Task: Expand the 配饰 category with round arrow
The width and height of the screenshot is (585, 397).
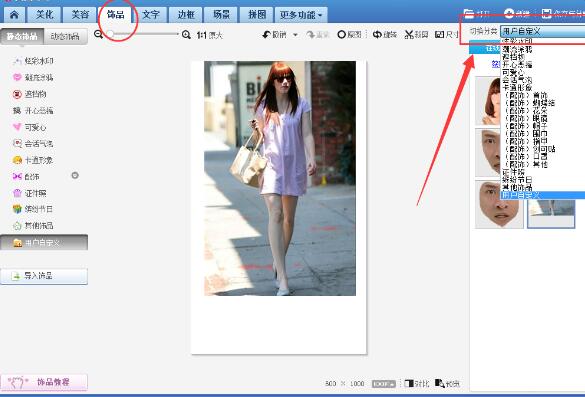Action: [x=75, y=175]
